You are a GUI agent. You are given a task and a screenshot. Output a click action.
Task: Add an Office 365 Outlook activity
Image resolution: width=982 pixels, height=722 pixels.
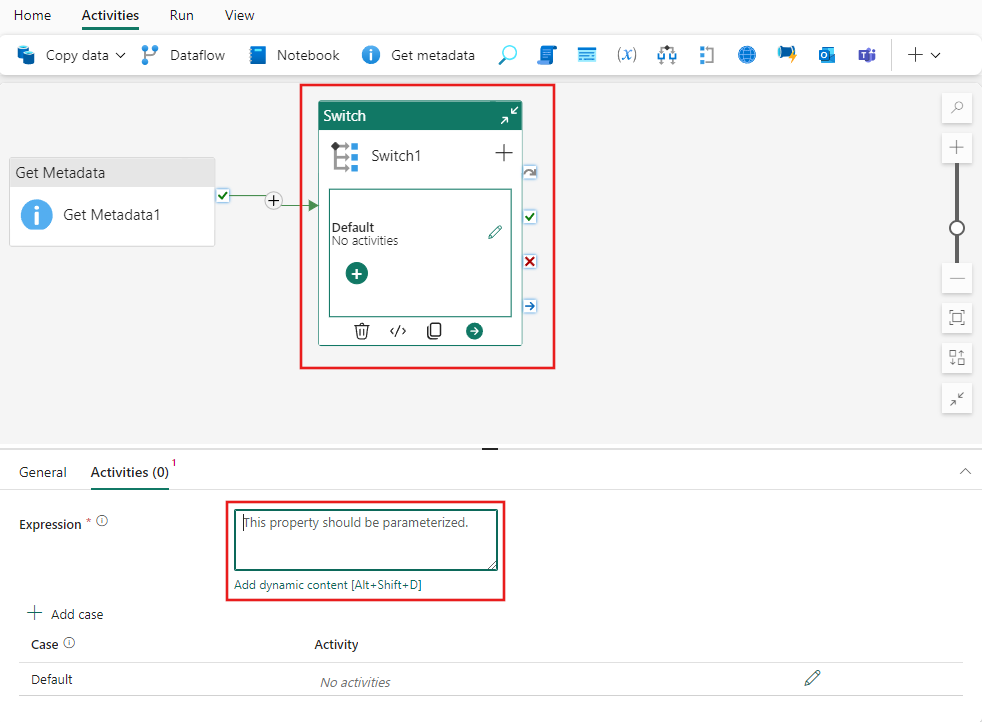(826, 55)
